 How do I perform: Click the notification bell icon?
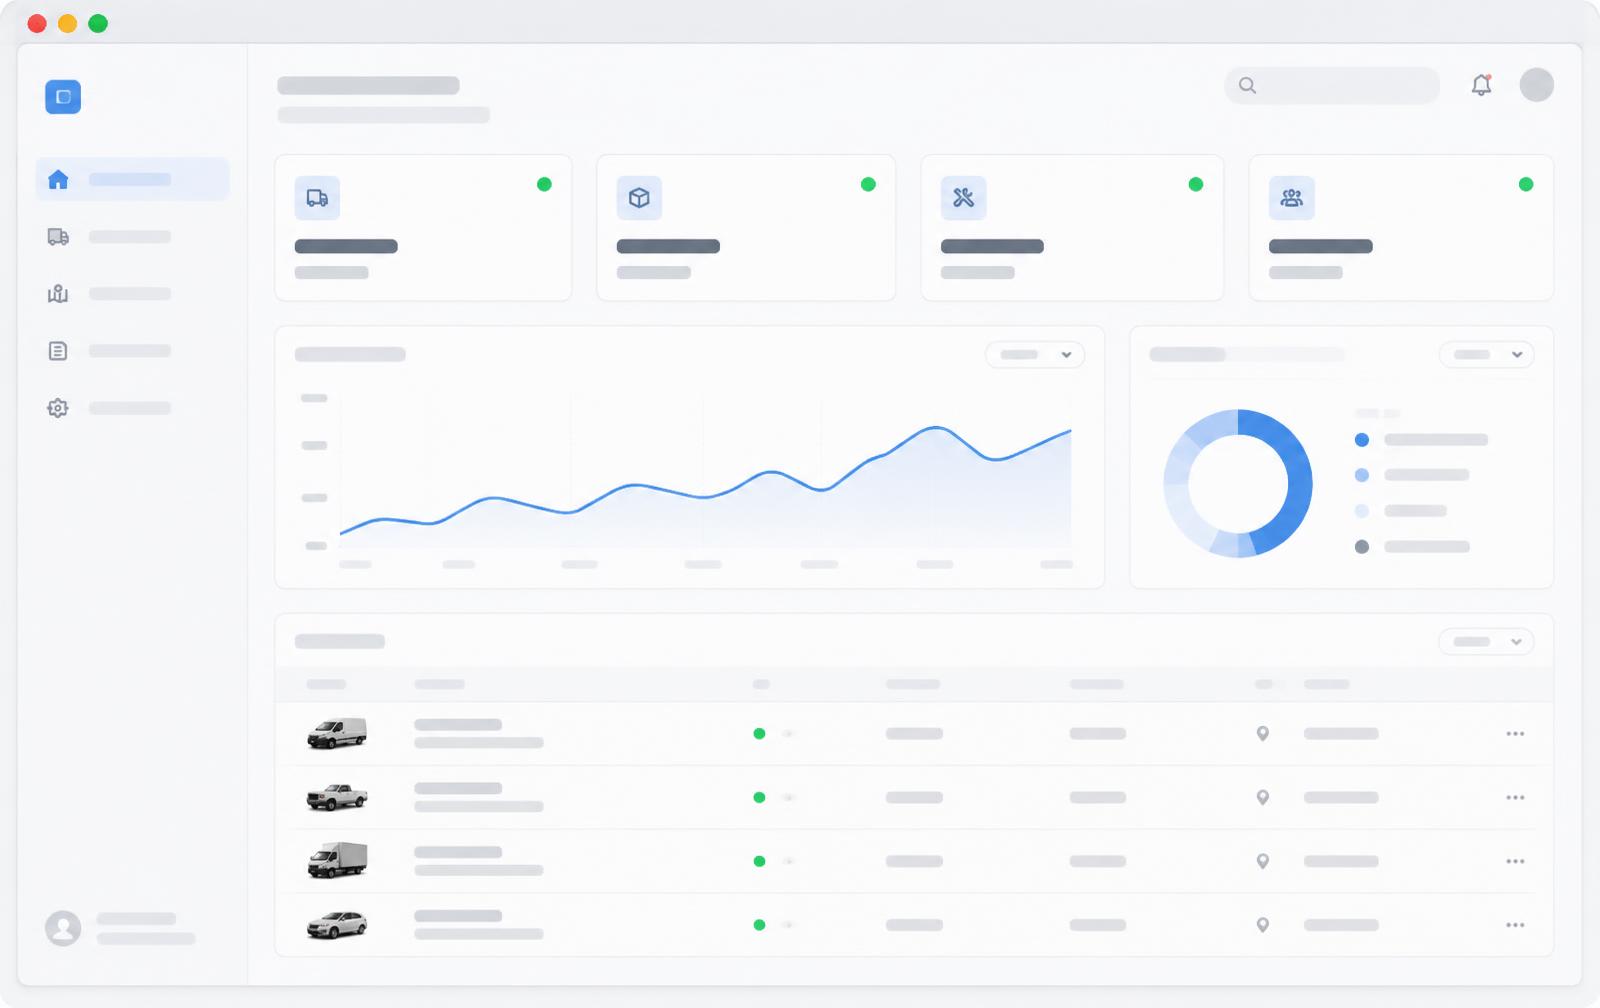point(1482,85)
